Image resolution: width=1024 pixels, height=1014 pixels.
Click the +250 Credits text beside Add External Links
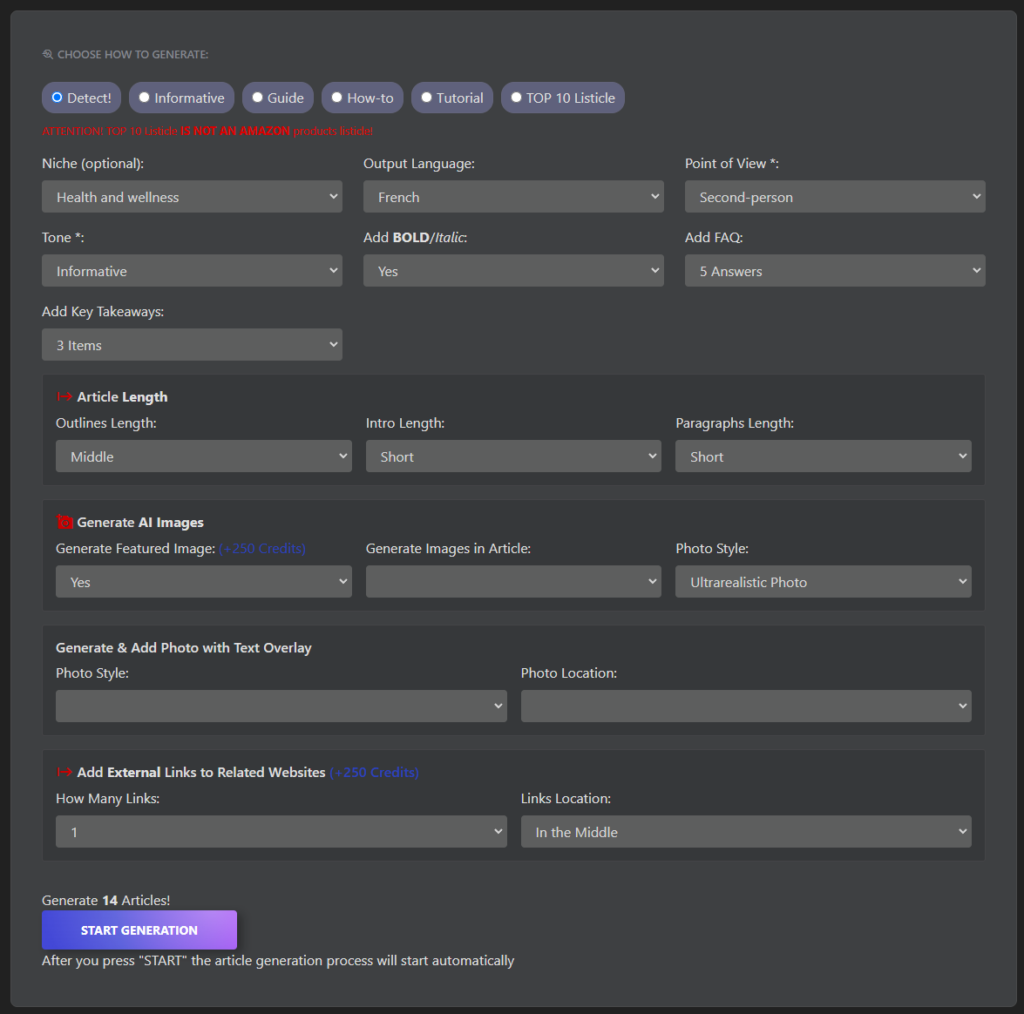click(374, 772)
